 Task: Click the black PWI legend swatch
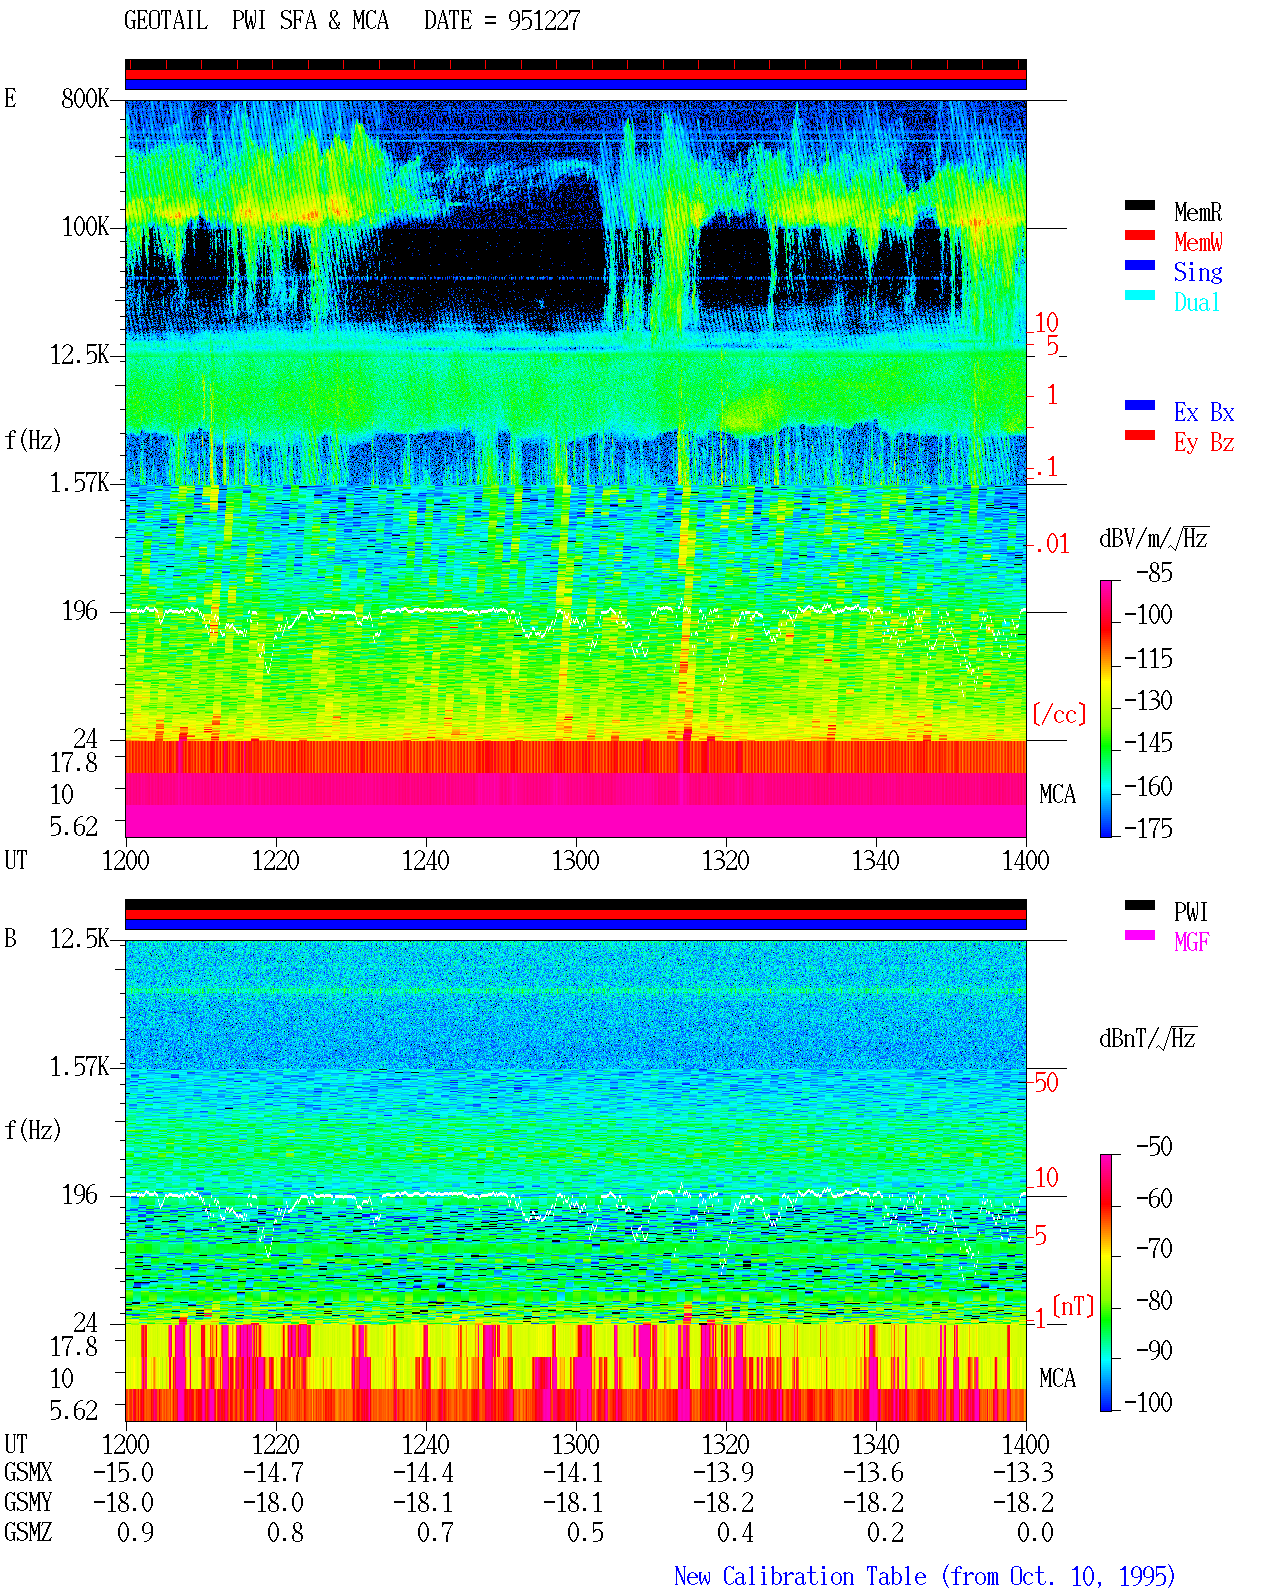[1140, 905]
